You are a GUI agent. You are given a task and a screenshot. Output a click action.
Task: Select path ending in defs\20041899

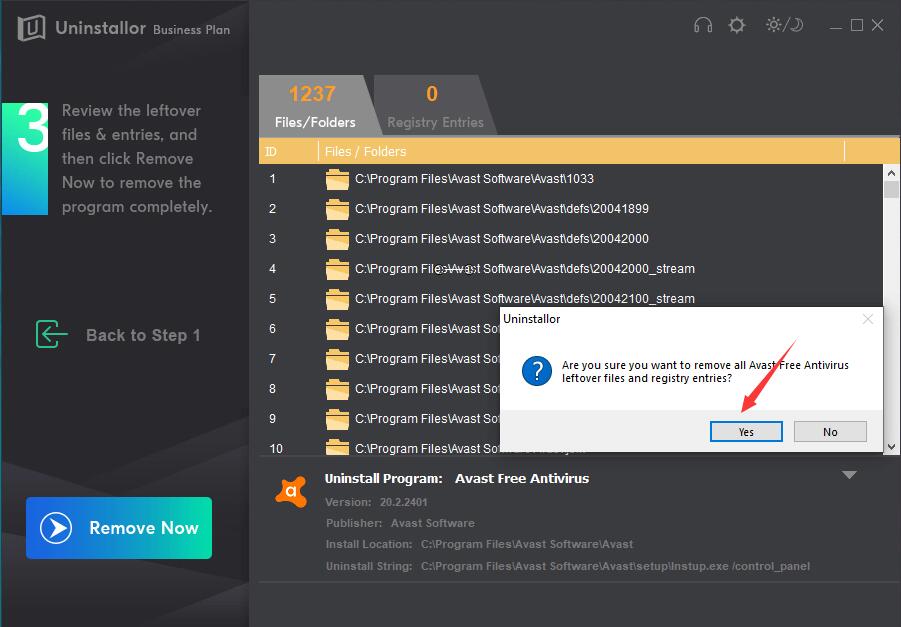502,209
